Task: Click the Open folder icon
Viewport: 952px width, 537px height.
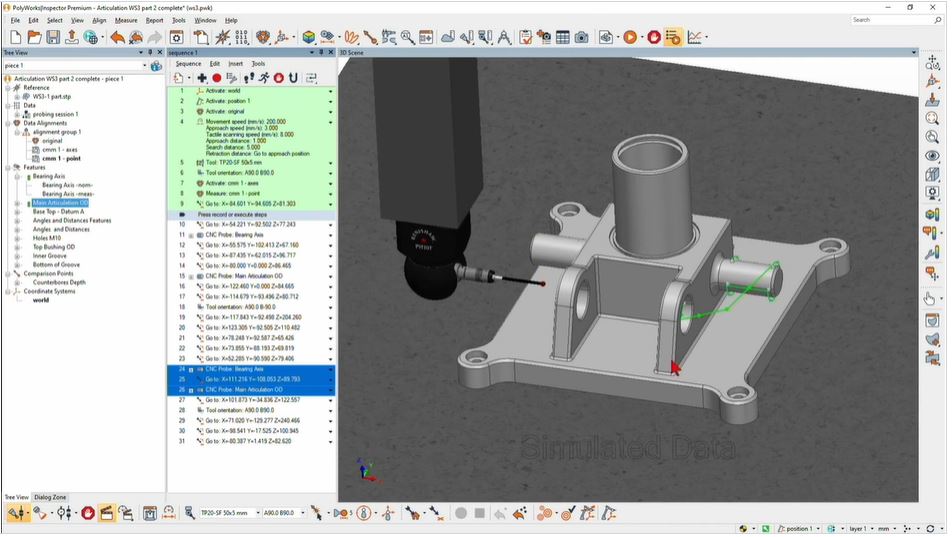Action: [x=35, y=37]
